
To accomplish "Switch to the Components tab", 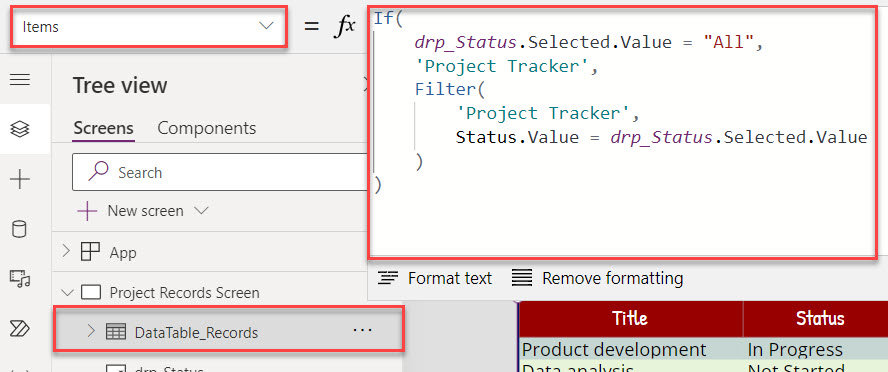I will (x=207, y=128).
